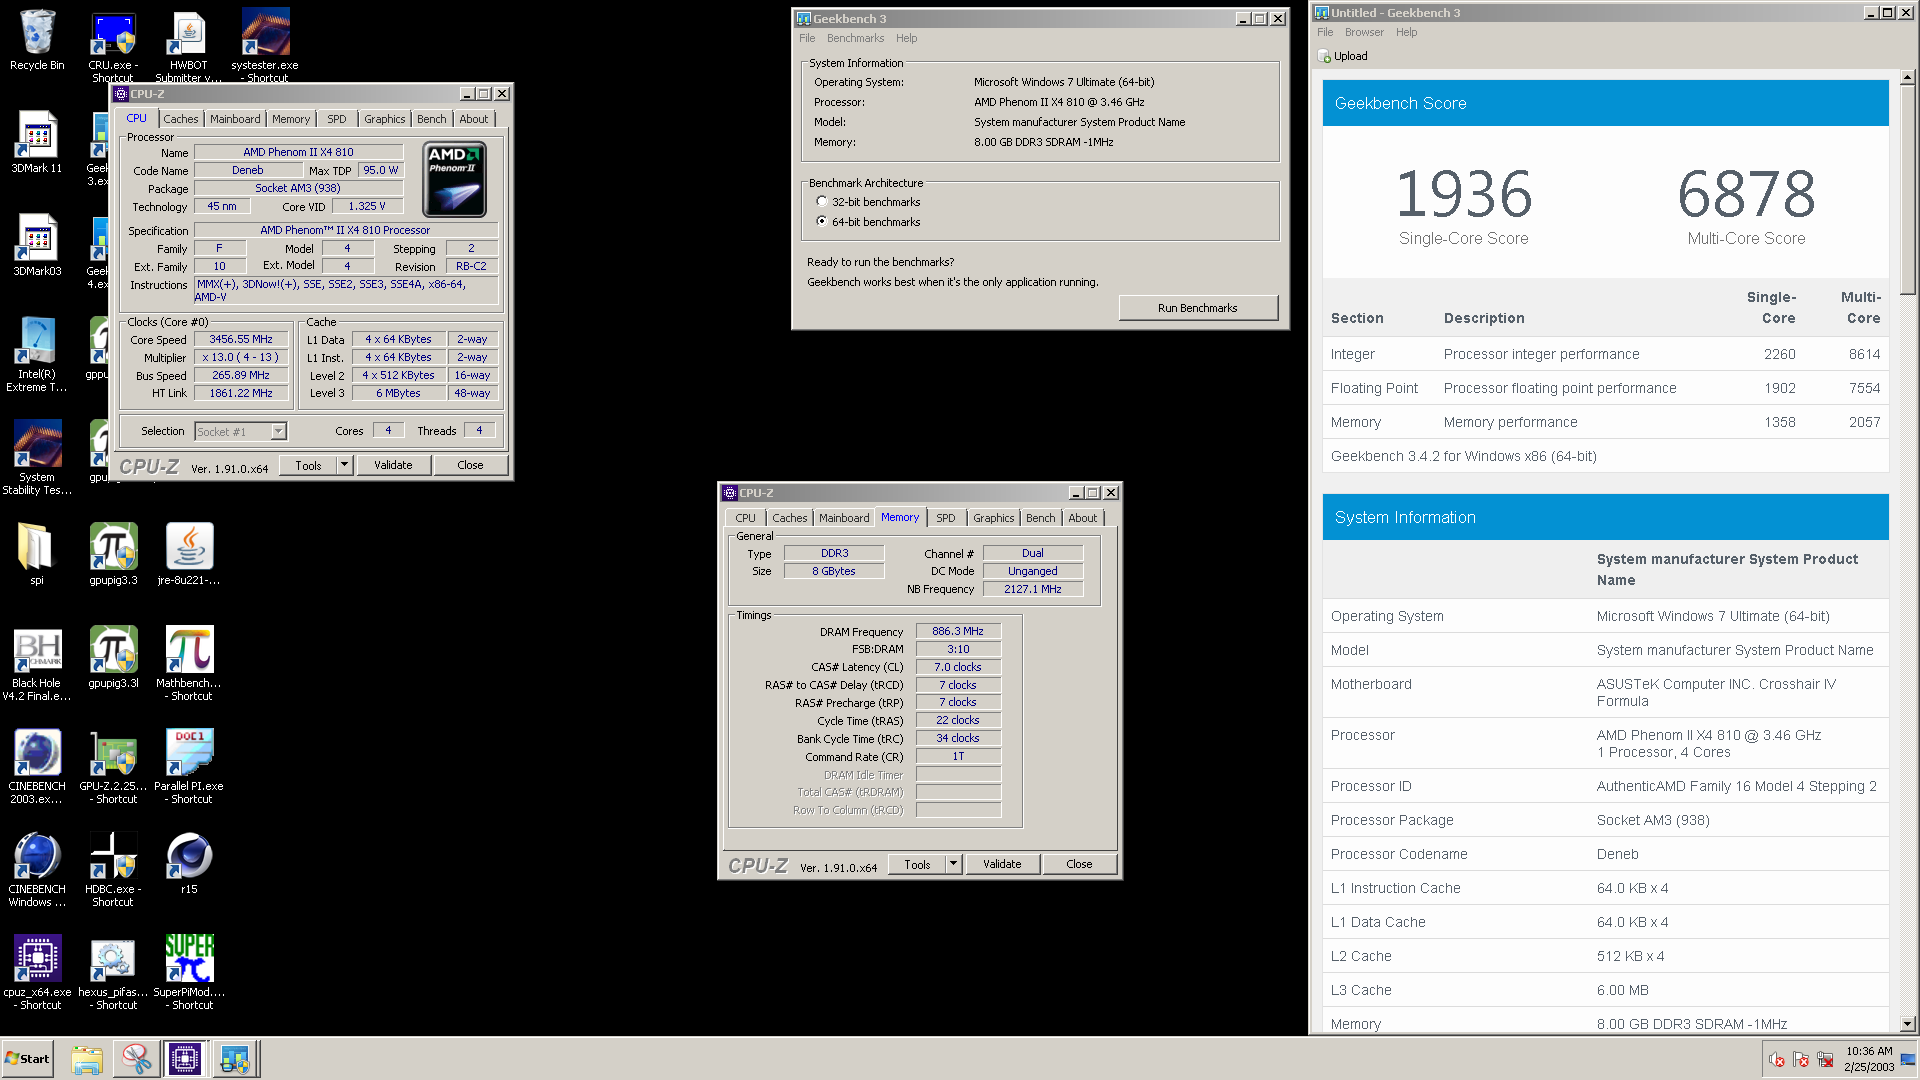Click scrollbar down arrow in Geekbench results
This screenshot has width=1920, height=1080.
(1907, 1024)
